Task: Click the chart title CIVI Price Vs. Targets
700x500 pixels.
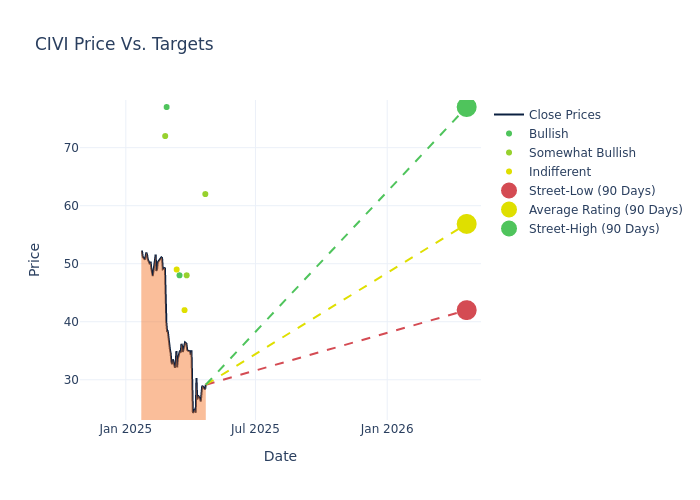Action: [x=124, y=44]
